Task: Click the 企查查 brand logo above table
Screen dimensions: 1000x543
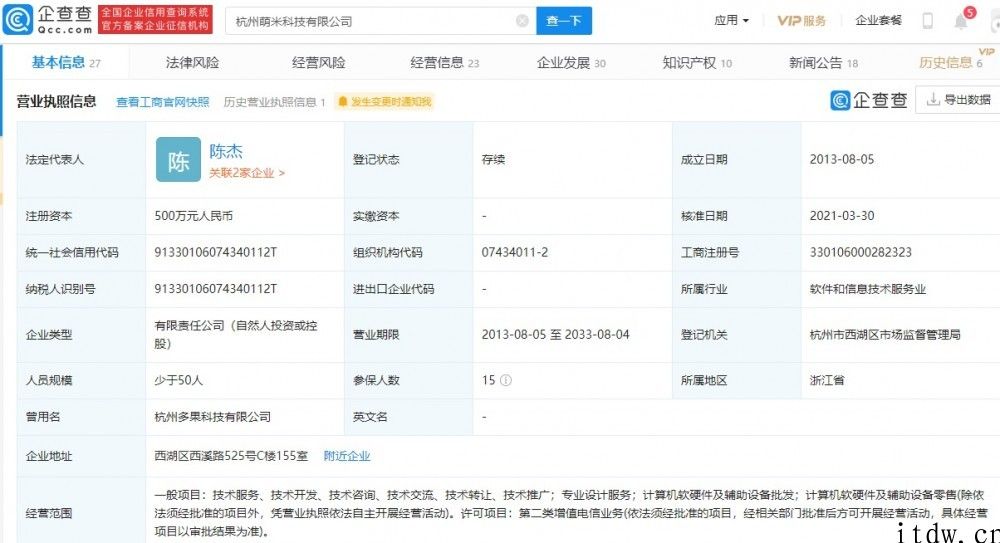Action: 869,100
